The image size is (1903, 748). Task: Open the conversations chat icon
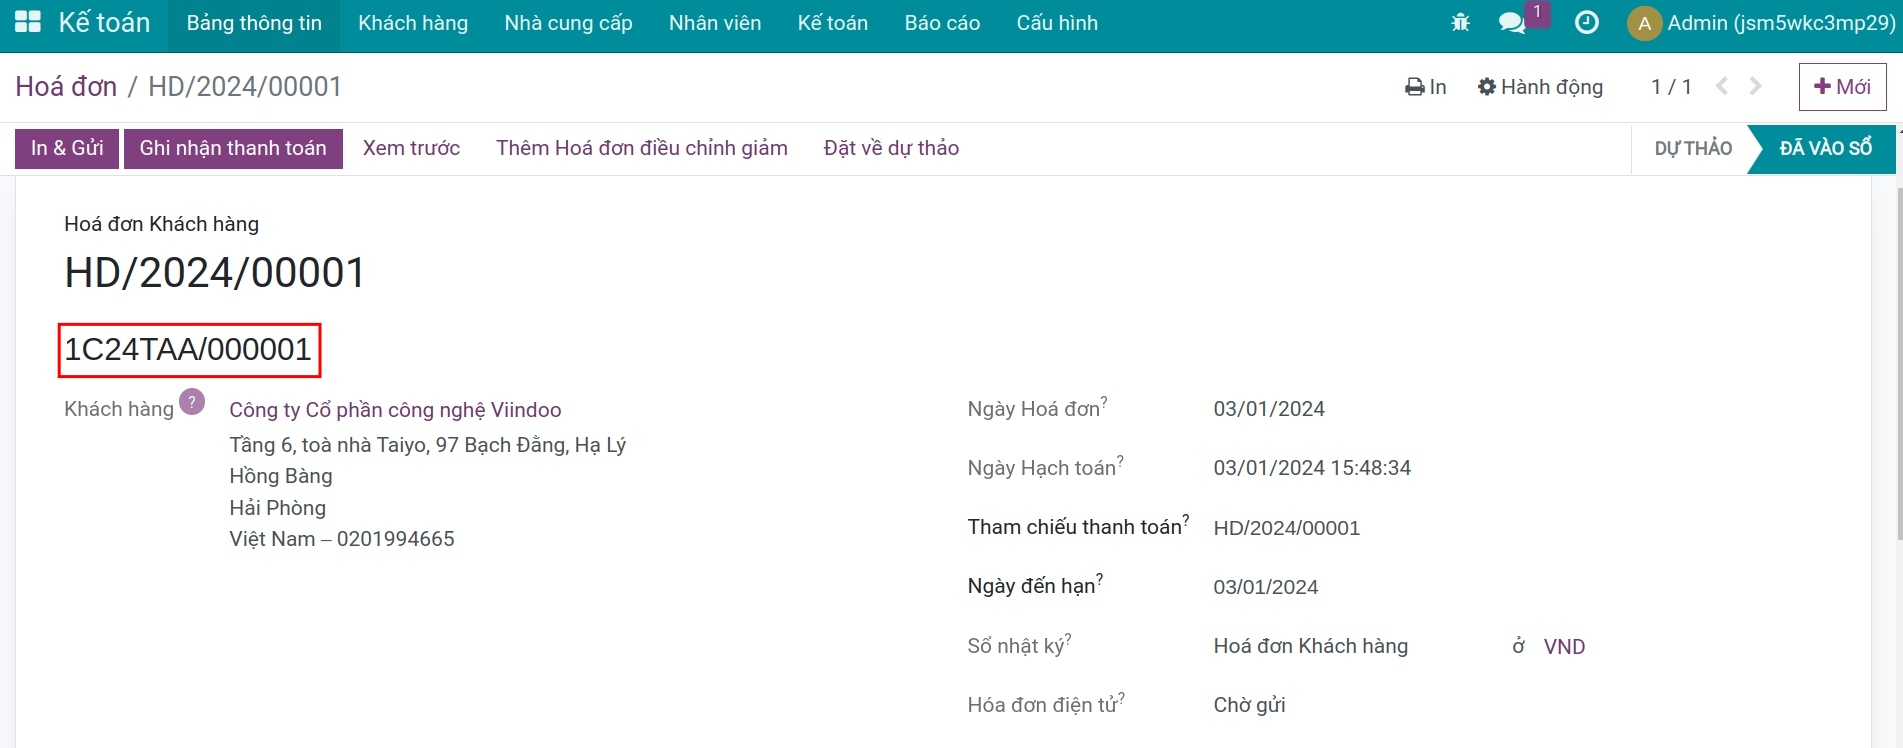1512,22
